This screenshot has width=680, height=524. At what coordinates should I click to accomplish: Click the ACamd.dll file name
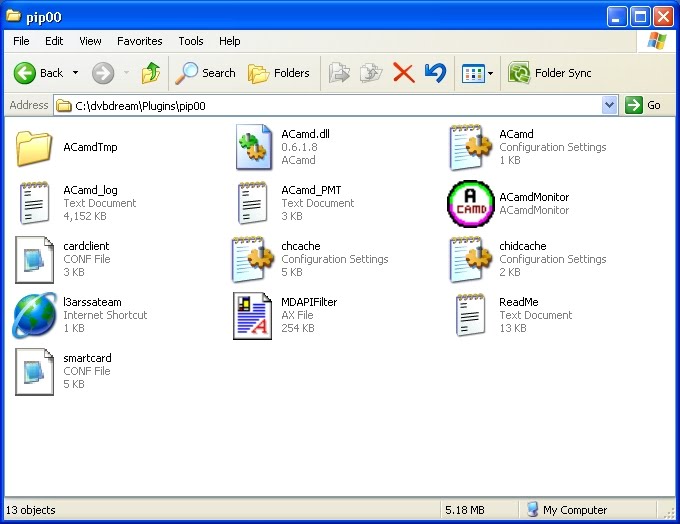pos(305,134)
